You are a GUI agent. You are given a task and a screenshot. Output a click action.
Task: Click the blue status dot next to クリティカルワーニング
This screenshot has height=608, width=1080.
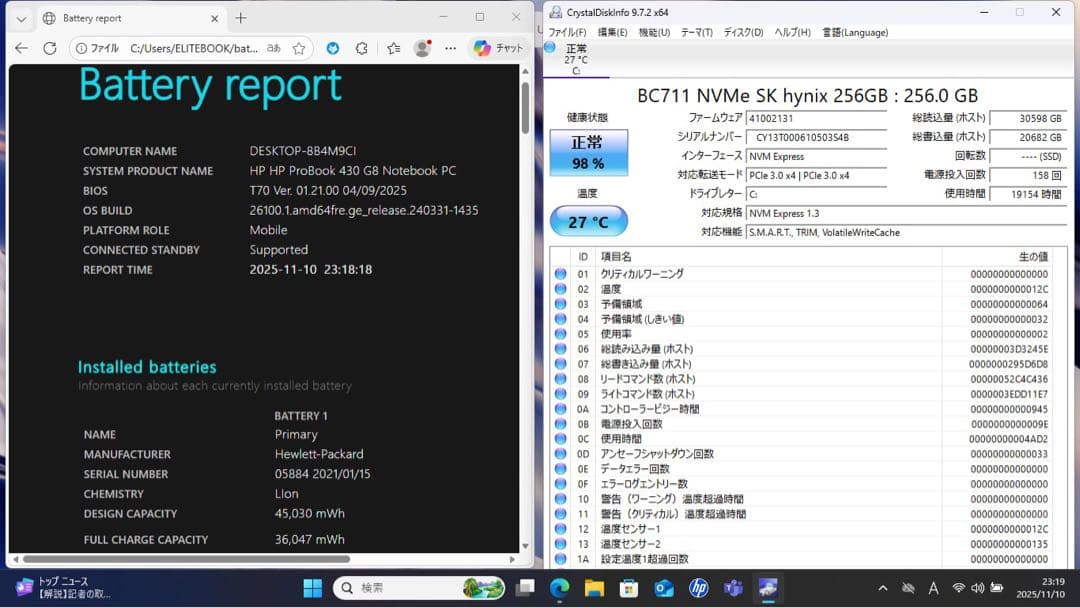560,272
